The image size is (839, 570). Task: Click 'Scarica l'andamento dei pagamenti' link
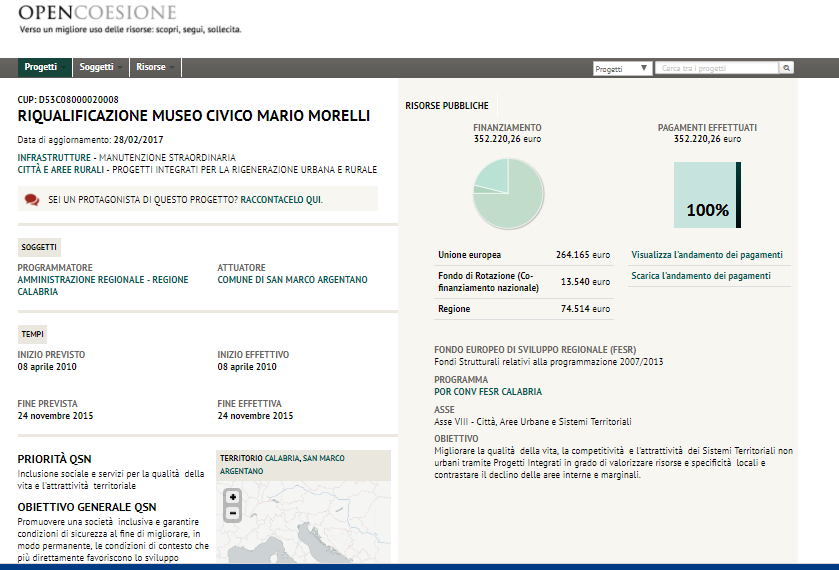click(701, 276)
